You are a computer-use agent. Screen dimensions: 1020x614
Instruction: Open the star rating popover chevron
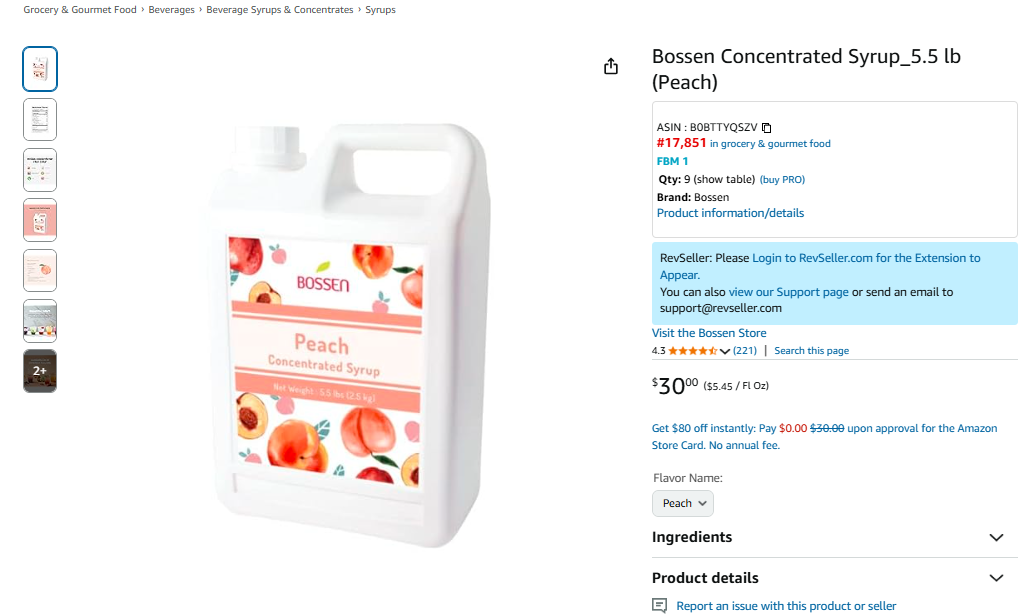pyautogui.click(x=725, y=351)
